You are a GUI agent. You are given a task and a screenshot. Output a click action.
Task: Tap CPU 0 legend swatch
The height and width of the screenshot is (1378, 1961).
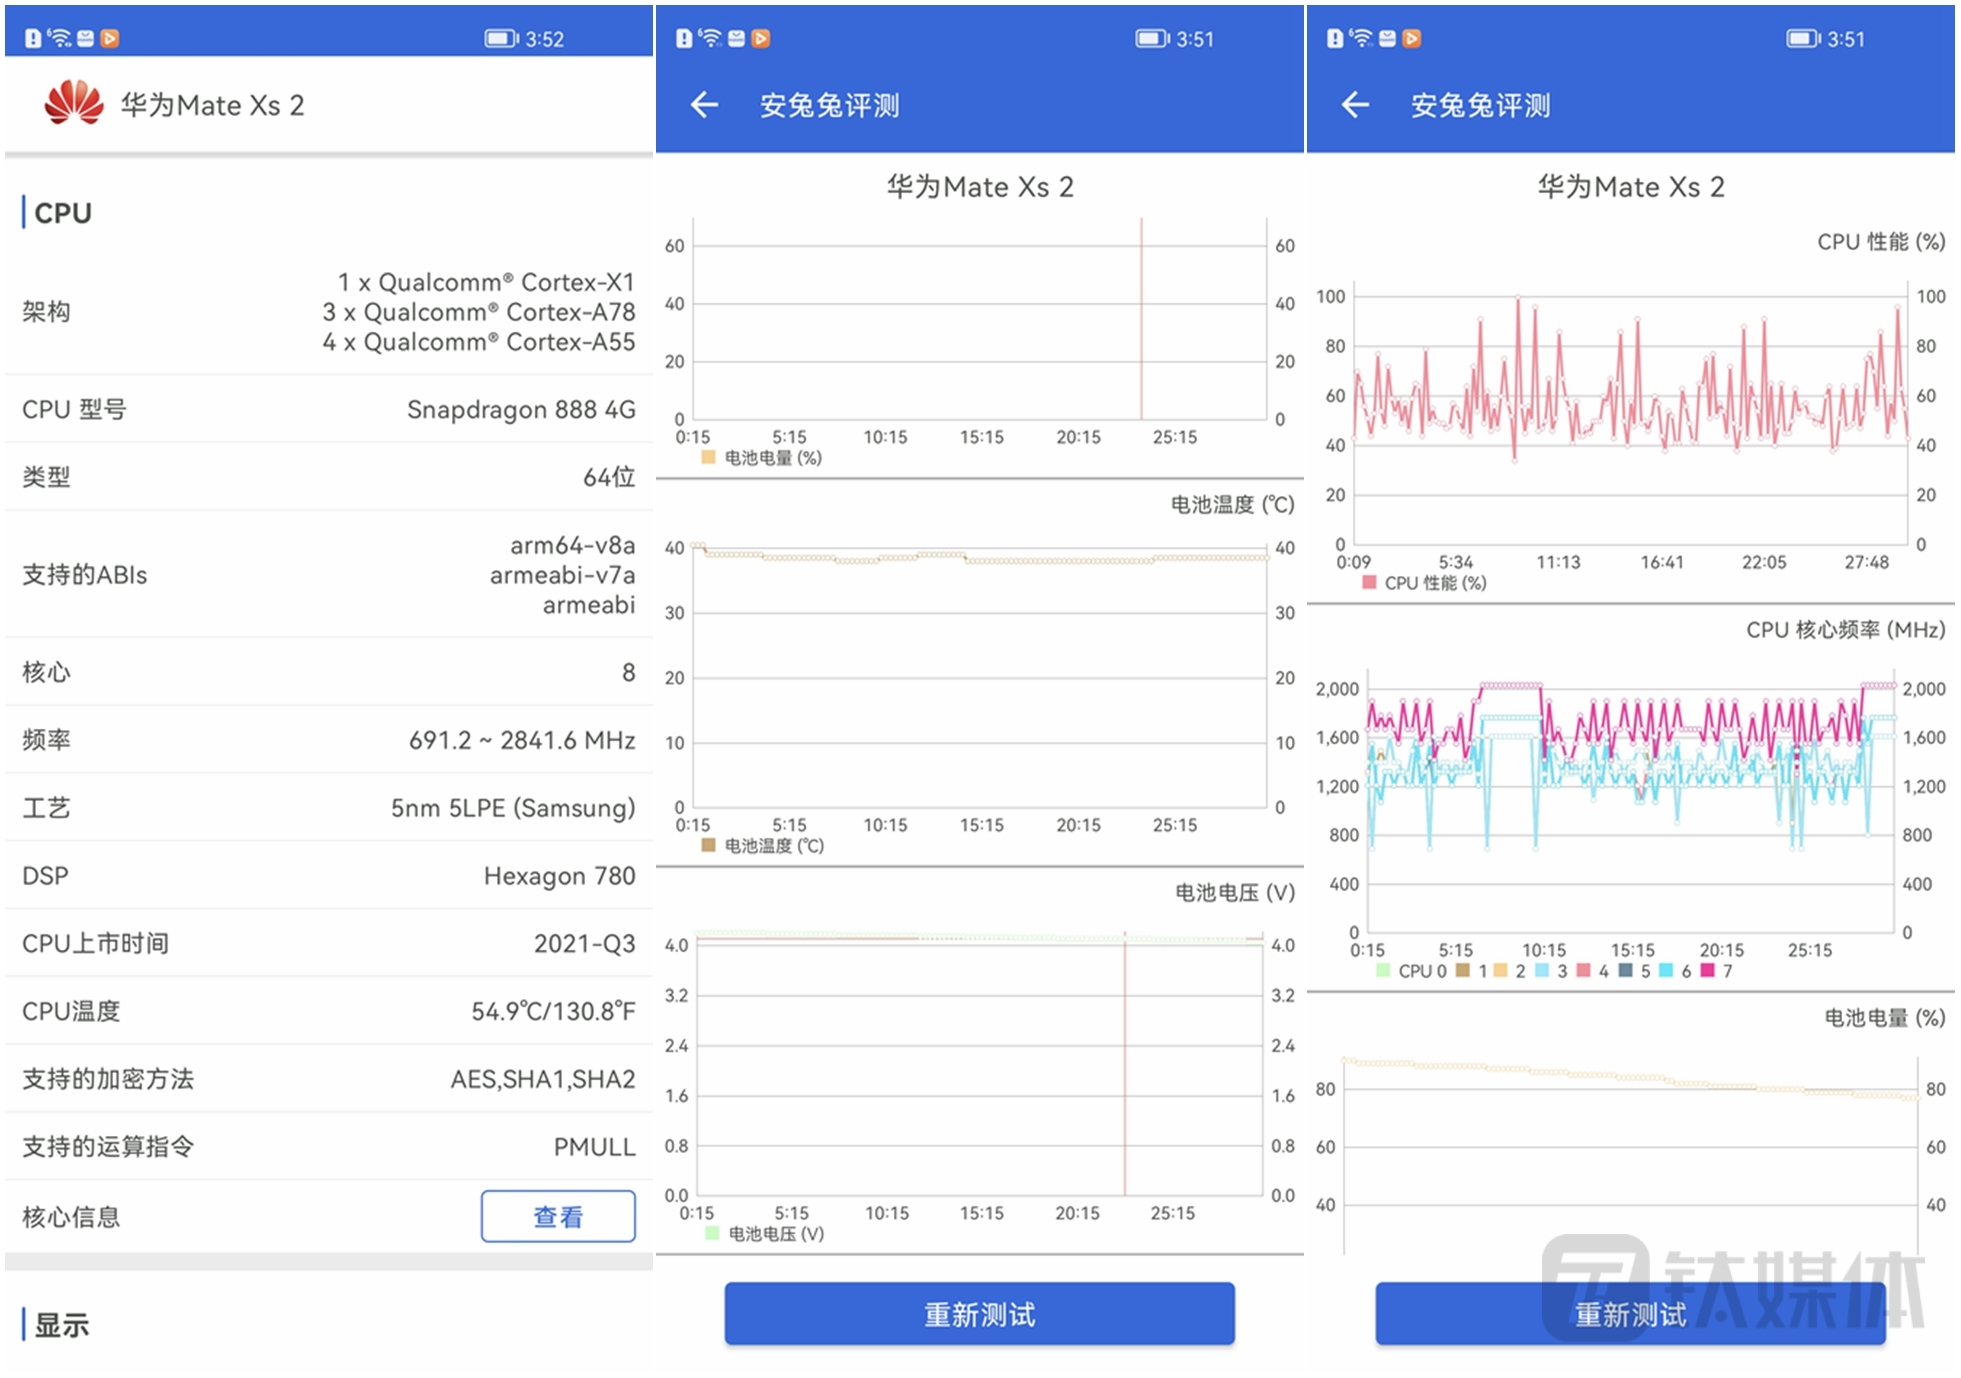tap(1383, 970)
